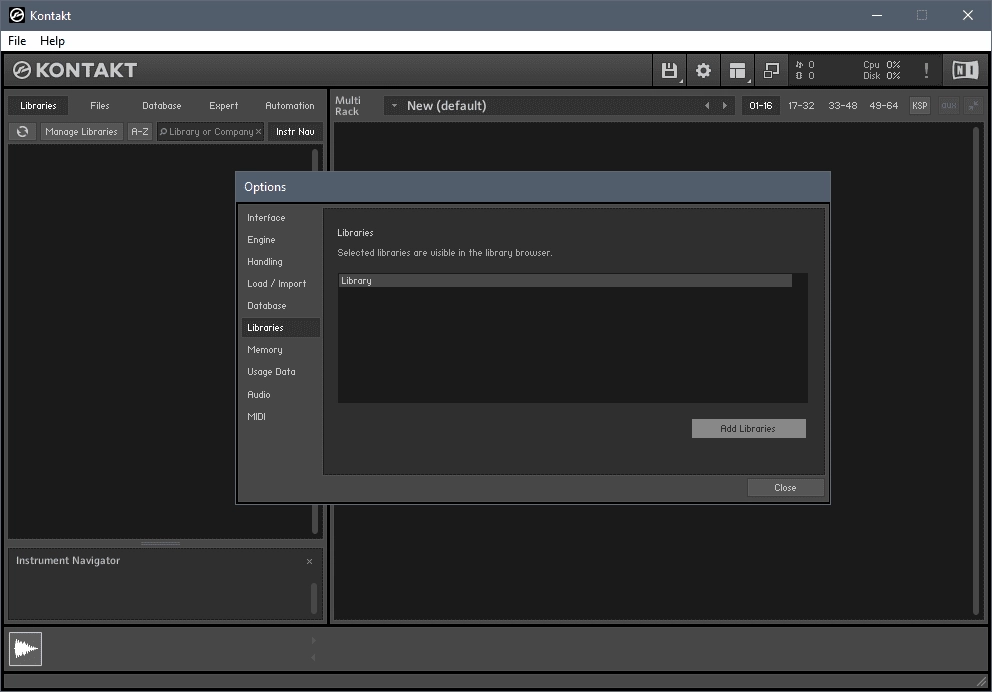Click the exclamation panic button
Image resolution: width=992 pixels, height=692 pixels.
tap(926, 70)
